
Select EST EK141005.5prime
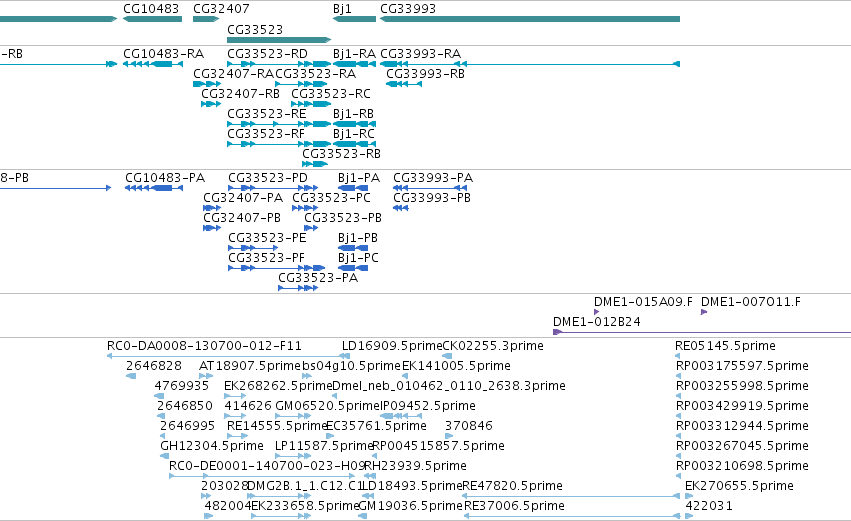405,376
